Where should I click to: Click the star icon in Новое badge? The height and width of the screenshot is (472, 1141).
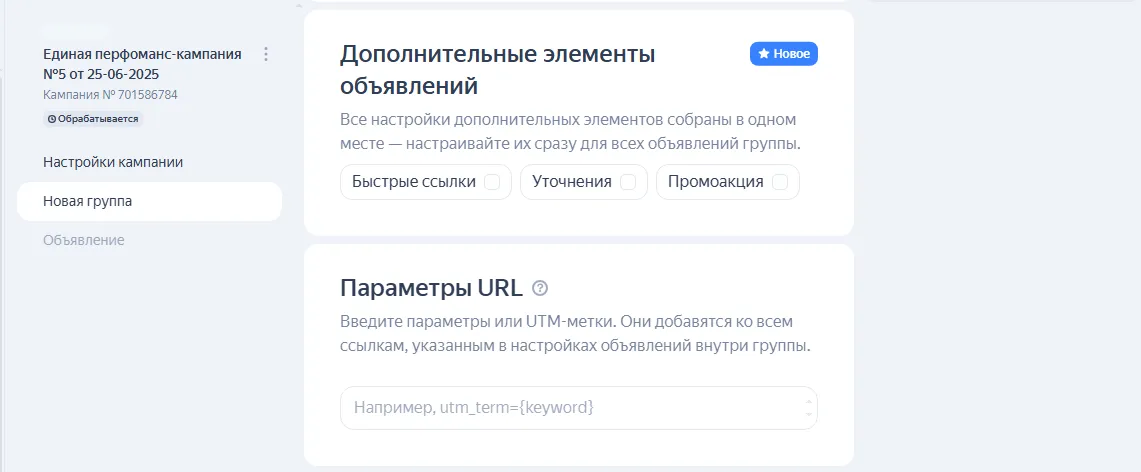tap(764, 54)
